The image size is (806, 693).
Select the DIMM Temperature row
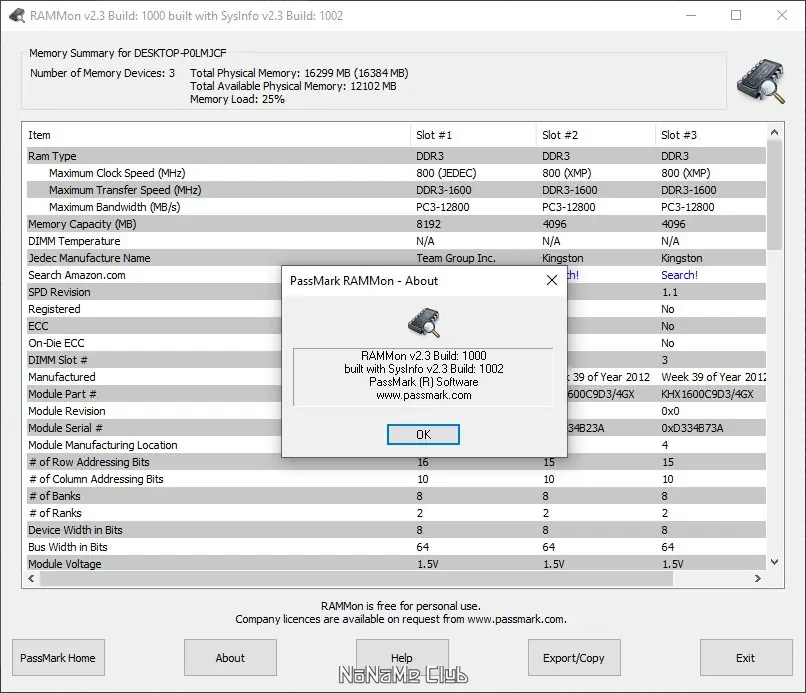(396, 241)
